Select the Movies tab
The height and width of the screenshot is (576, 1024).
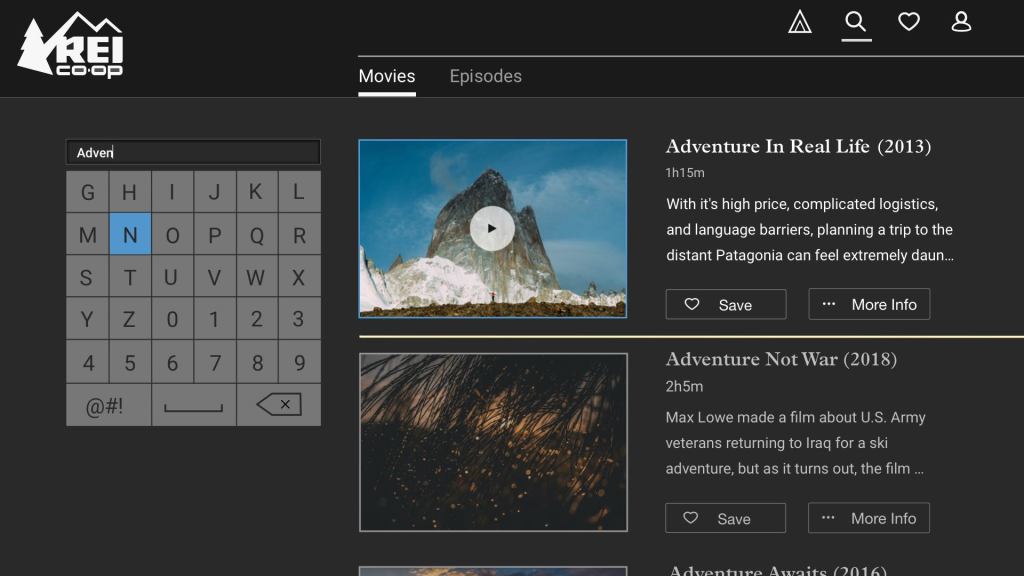[x=386, y=76]
